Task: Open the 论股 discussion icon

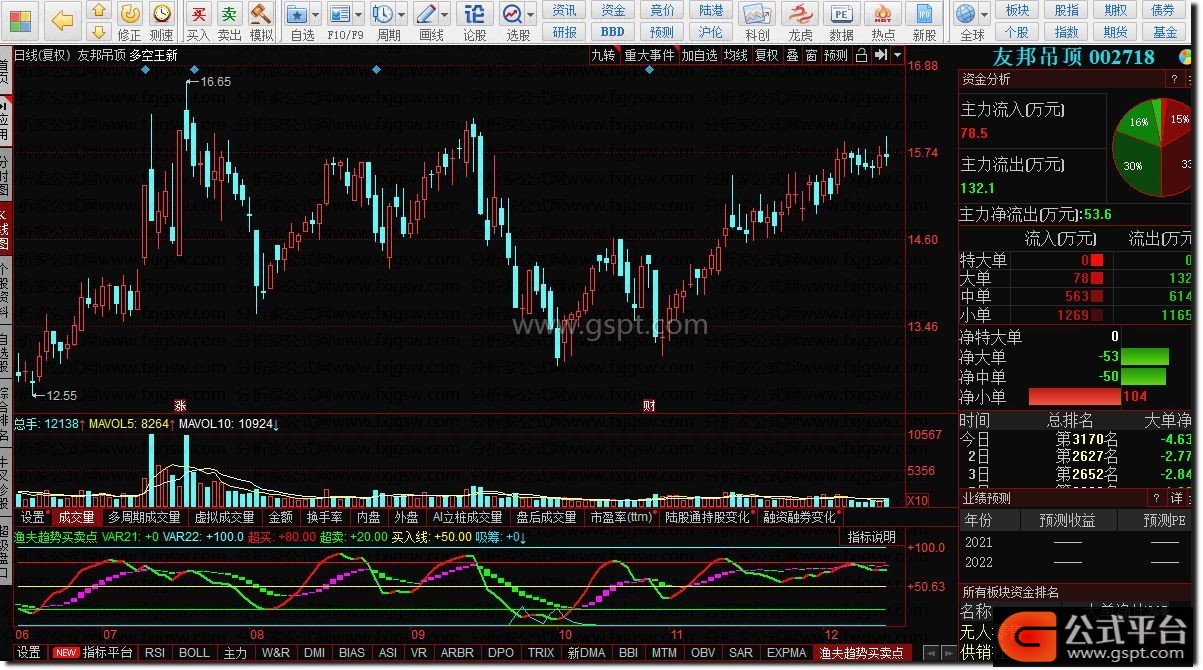Action: click(x=475, y=14)
